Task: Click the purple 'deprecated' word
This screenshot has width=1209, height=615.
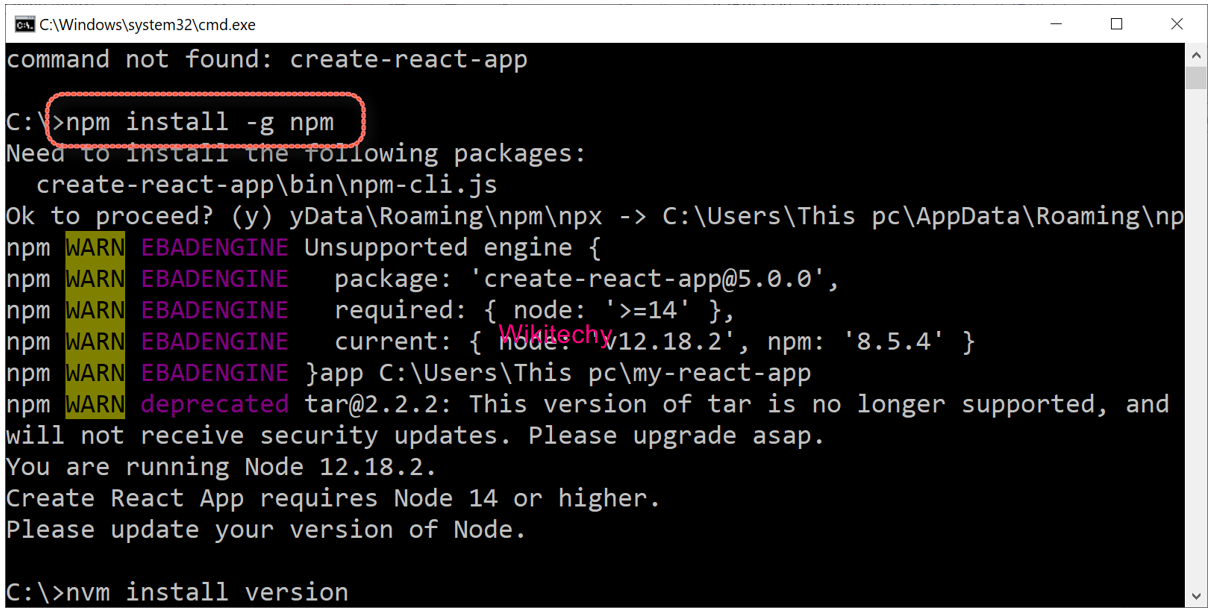Action: pos(214,404)
